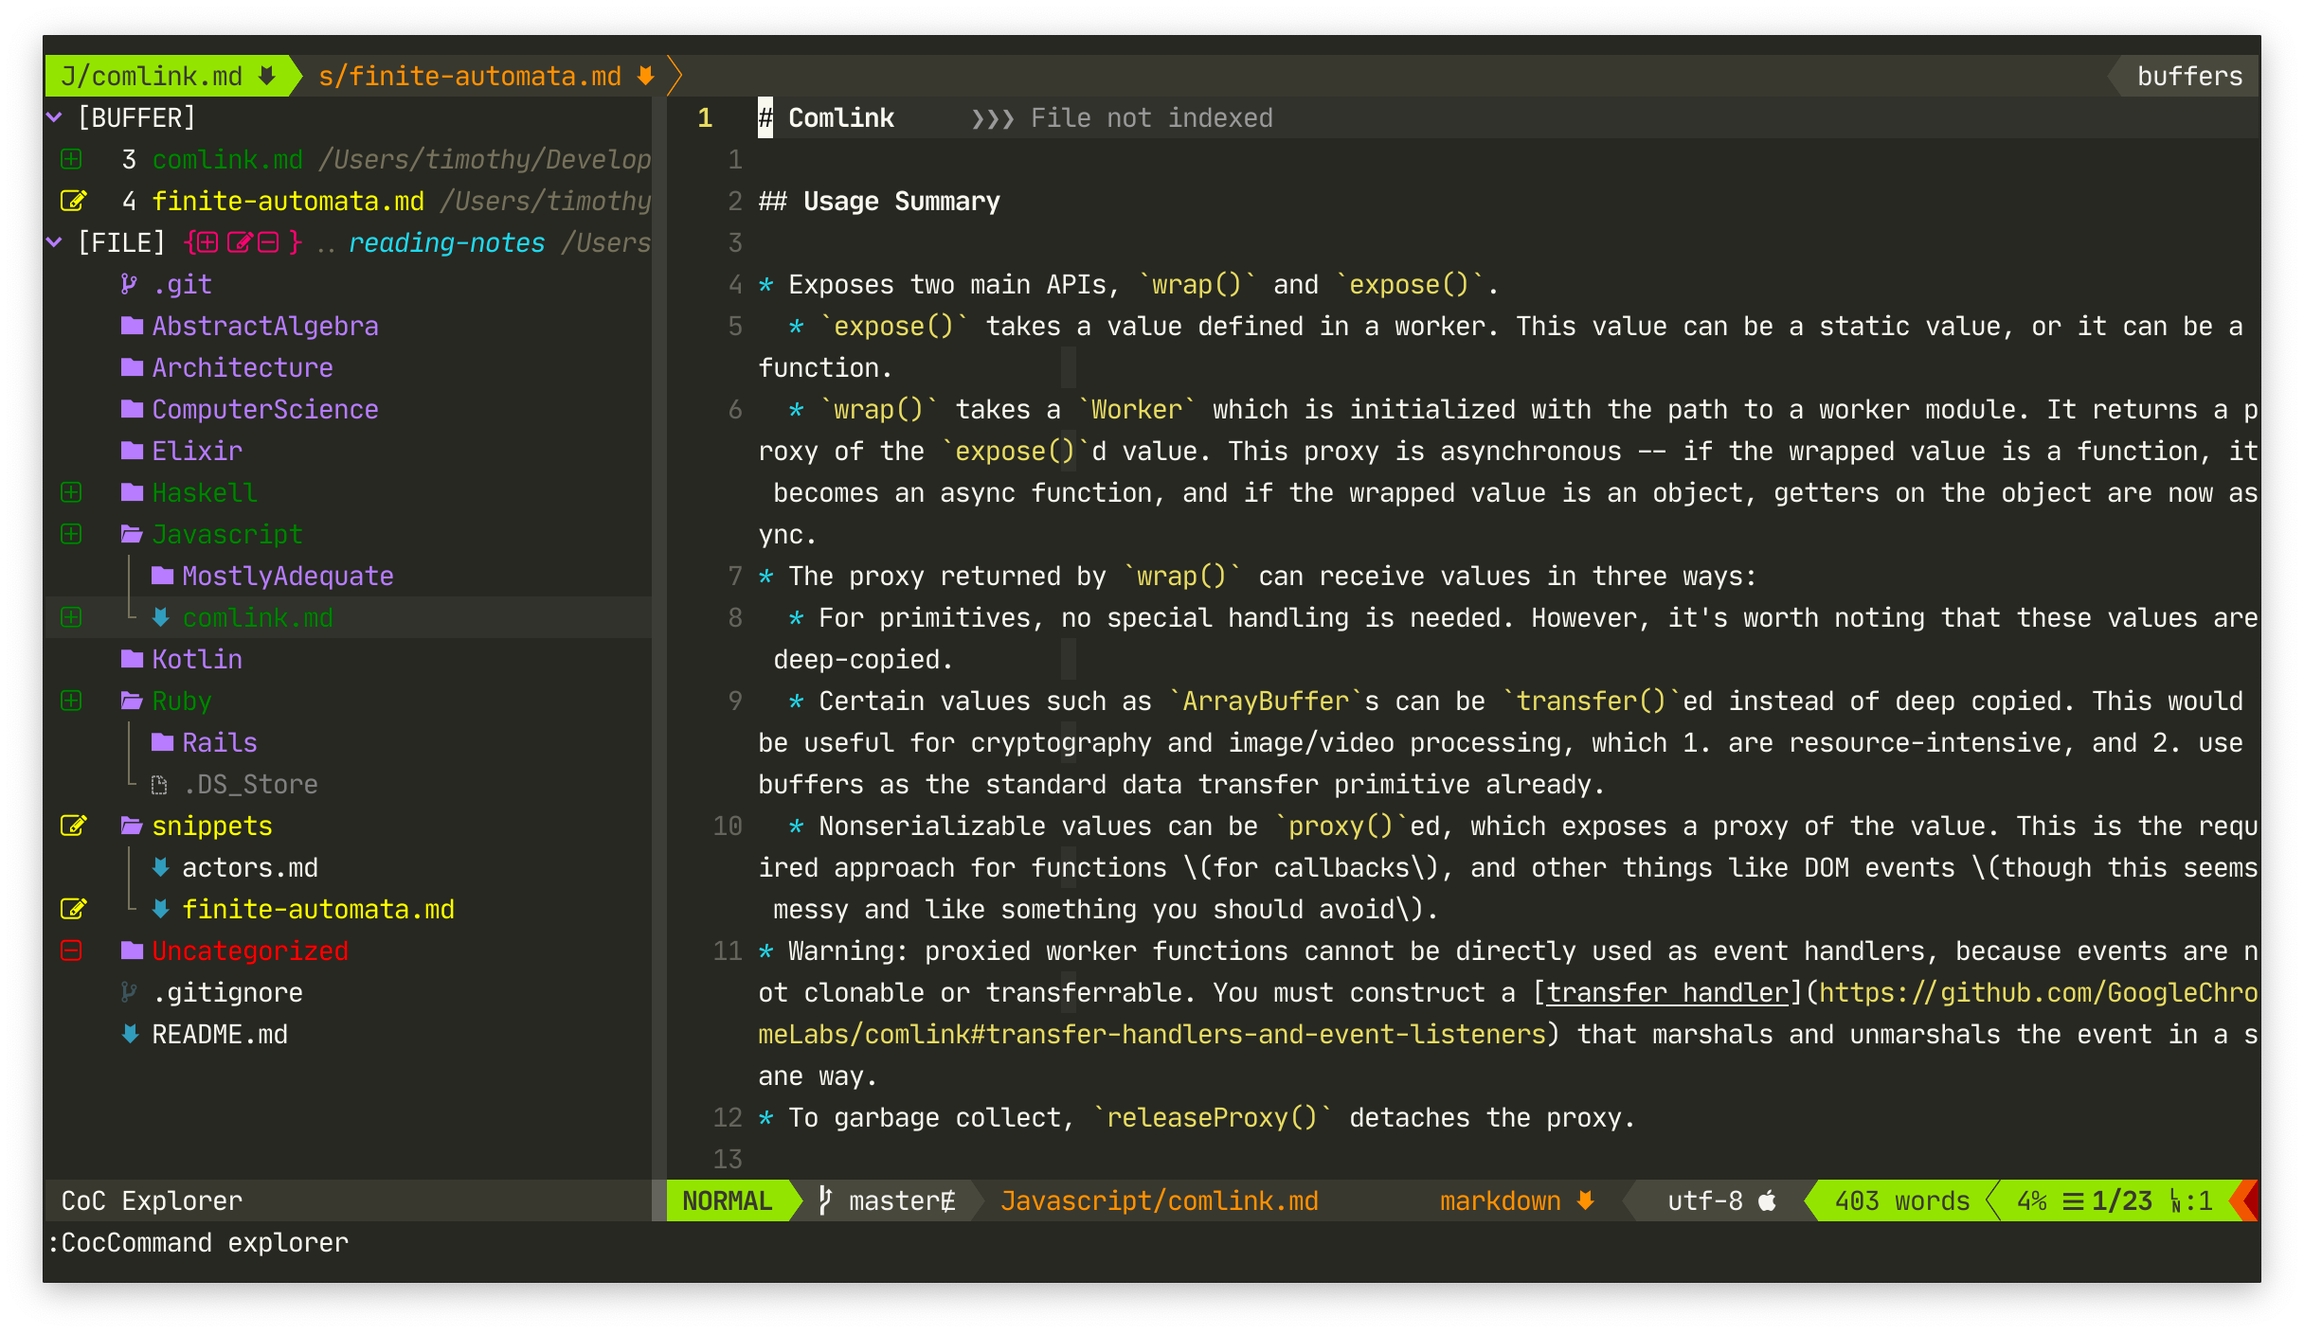Click the markdown arrow icon beside README.md
The height and width of the screenshot is (1333, 2304).
click(x=130, y=1034)
